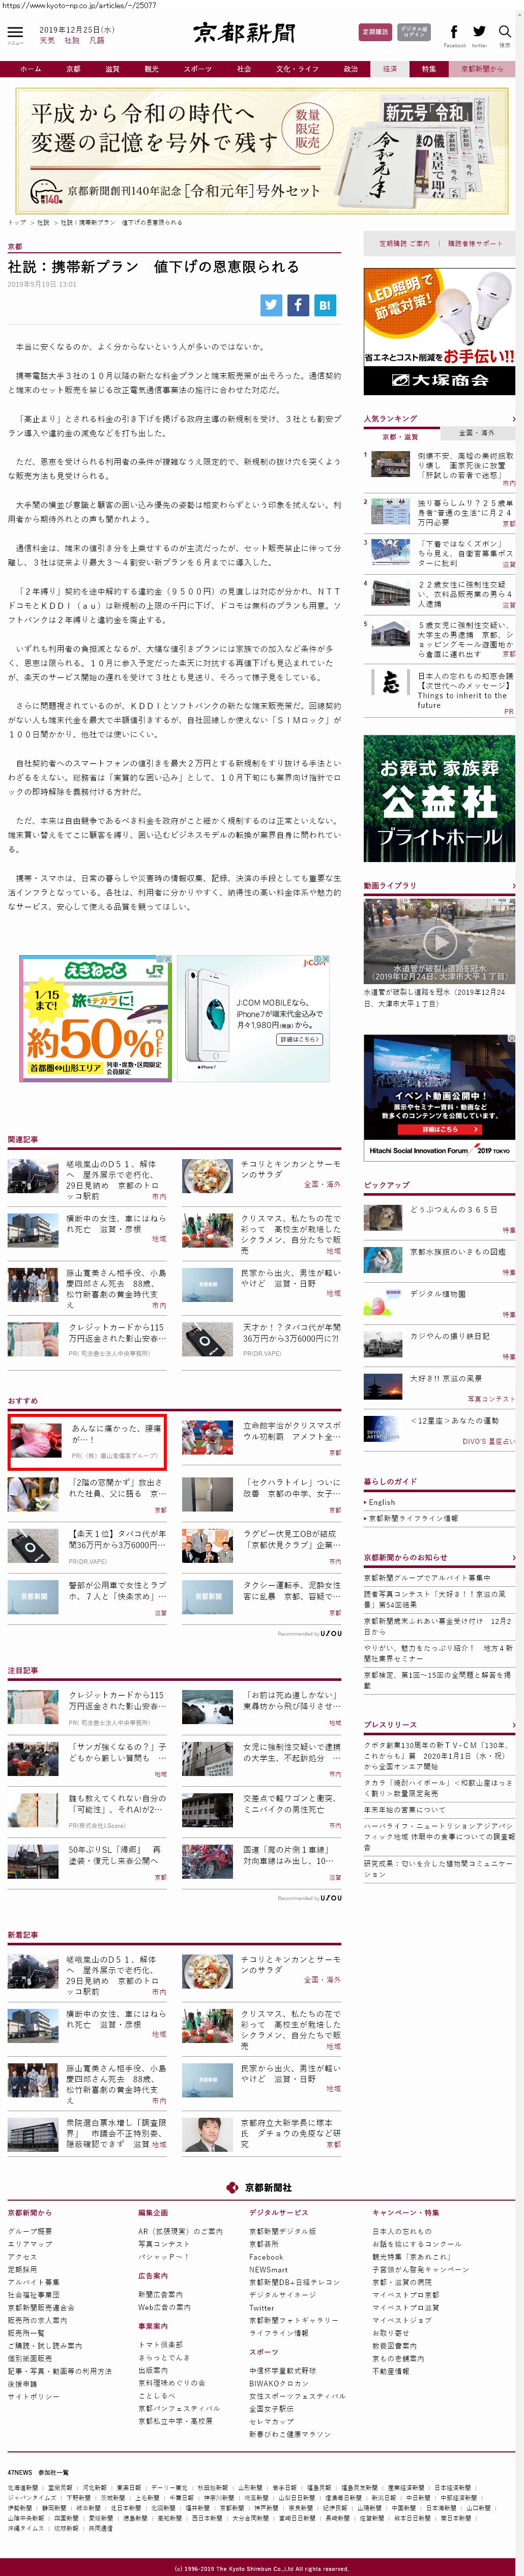Image resolution: width=524 pixels, height=2576 pixels.
Task: Click the 定期購読 button in header
Action: 375,32
